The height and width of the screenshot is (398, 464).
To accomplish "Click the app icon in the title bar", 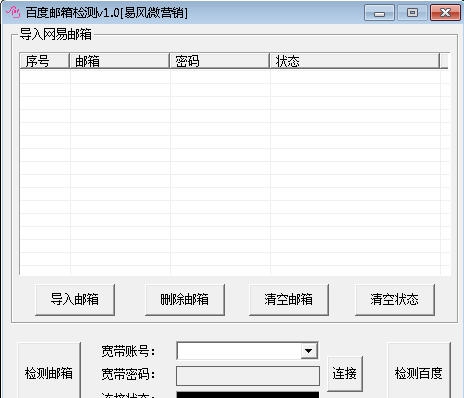I will pyautogui.click(x=13, y=12).
